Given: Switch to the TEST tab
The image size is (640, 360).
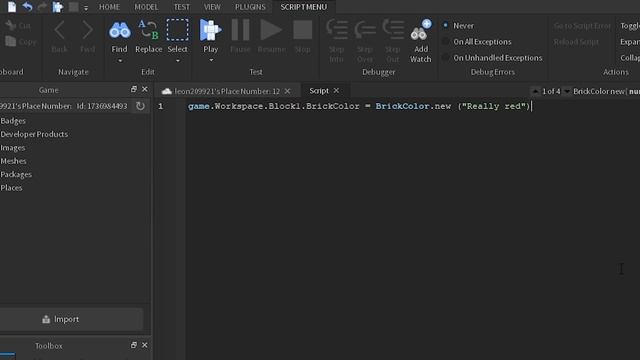Looking at the screenshot, I should pos(182,7).
